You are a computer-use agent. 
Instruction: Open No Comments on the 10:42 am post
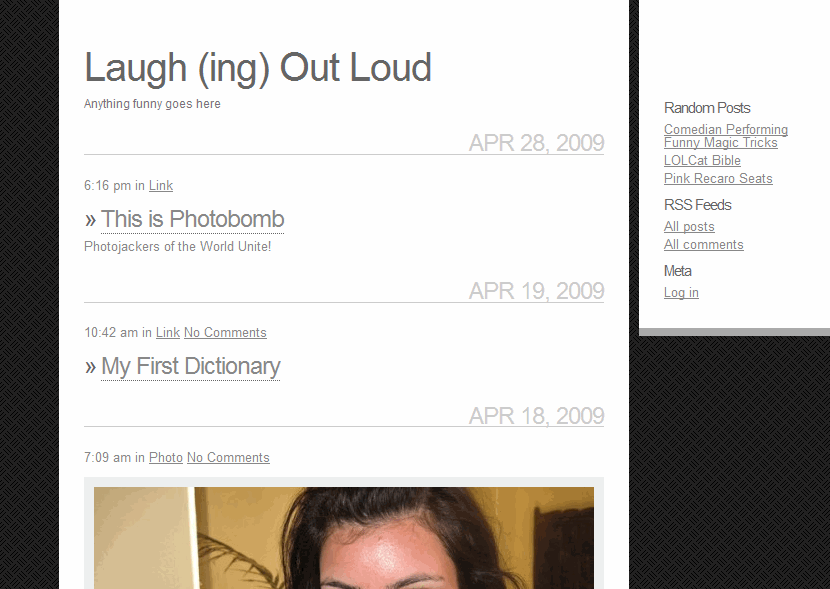pyautogui.click(x=225, y=333)
